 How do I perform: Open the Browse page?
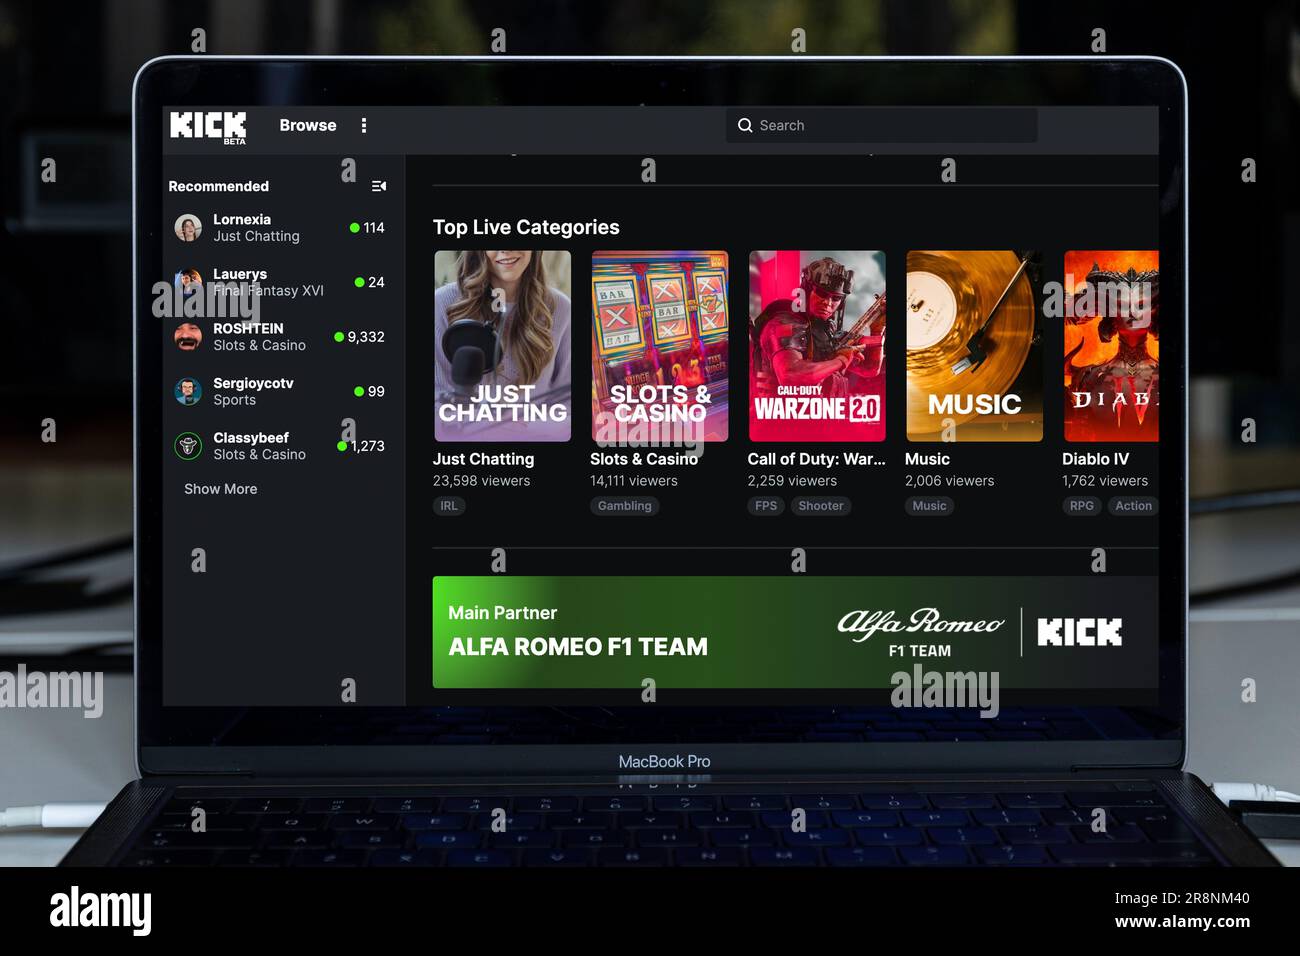tap(308, 125)
